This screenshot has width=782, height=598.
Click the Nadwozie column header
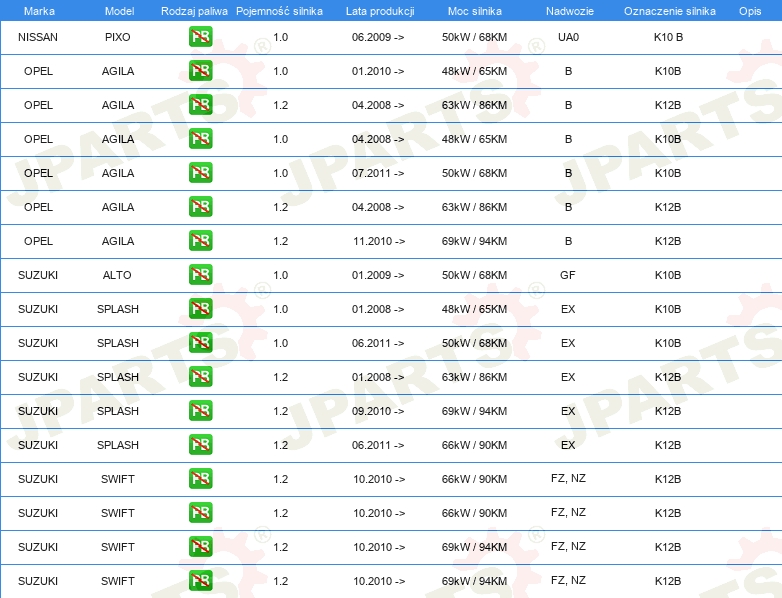coord(570,11)
